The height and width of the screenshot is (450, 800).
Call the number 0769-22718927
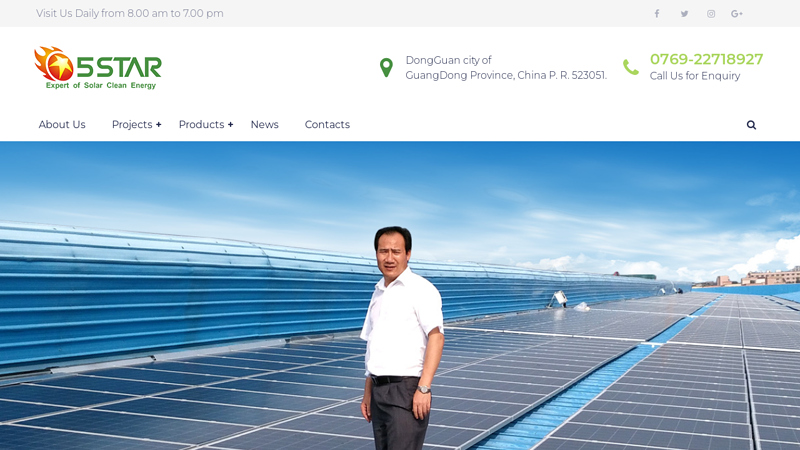pyautogui.click(x=706, y=59)
